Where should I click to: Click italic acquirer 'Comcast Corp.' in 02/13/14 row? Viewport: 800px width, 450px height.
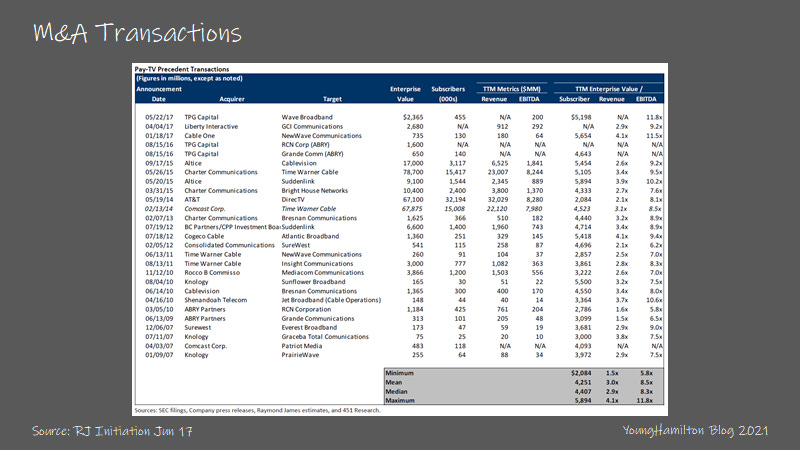[205, 209]
